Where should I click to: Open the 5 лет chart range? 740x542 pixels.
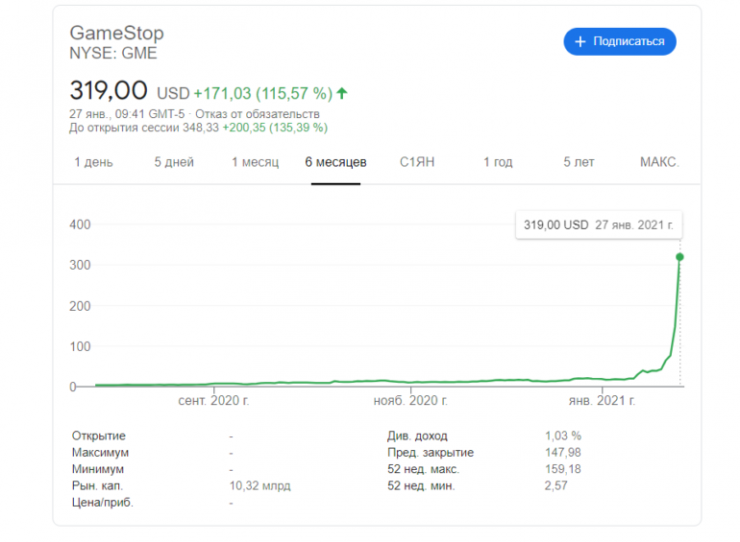[578, 162]
